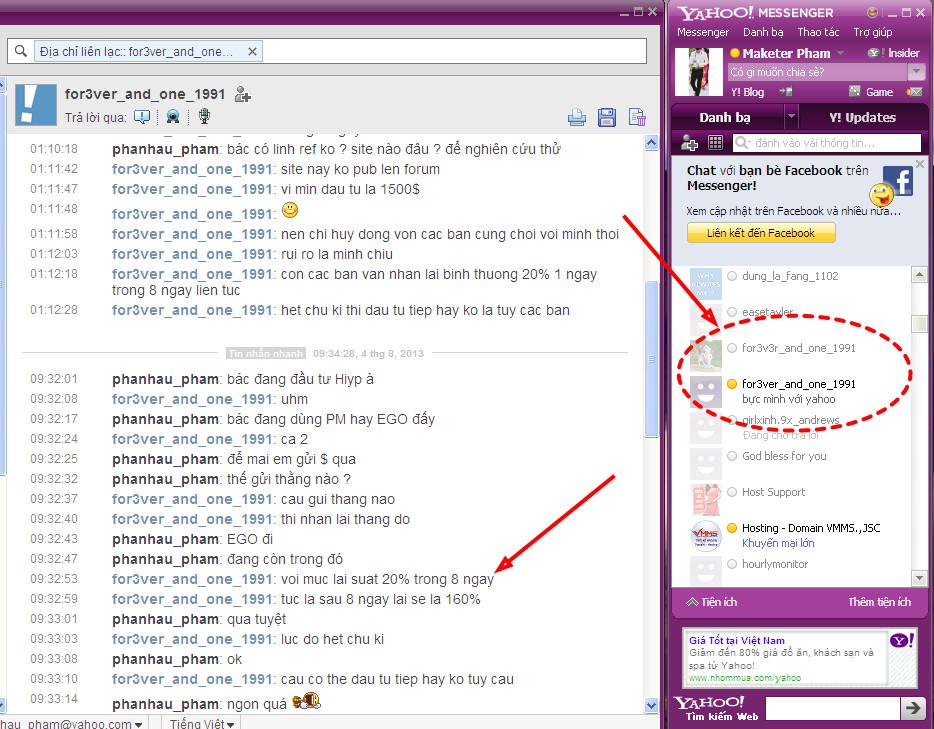The width and height of the screenshot is (934, 729).
Task: Open the Trợ giúp menu
Action: coord(873,32)
